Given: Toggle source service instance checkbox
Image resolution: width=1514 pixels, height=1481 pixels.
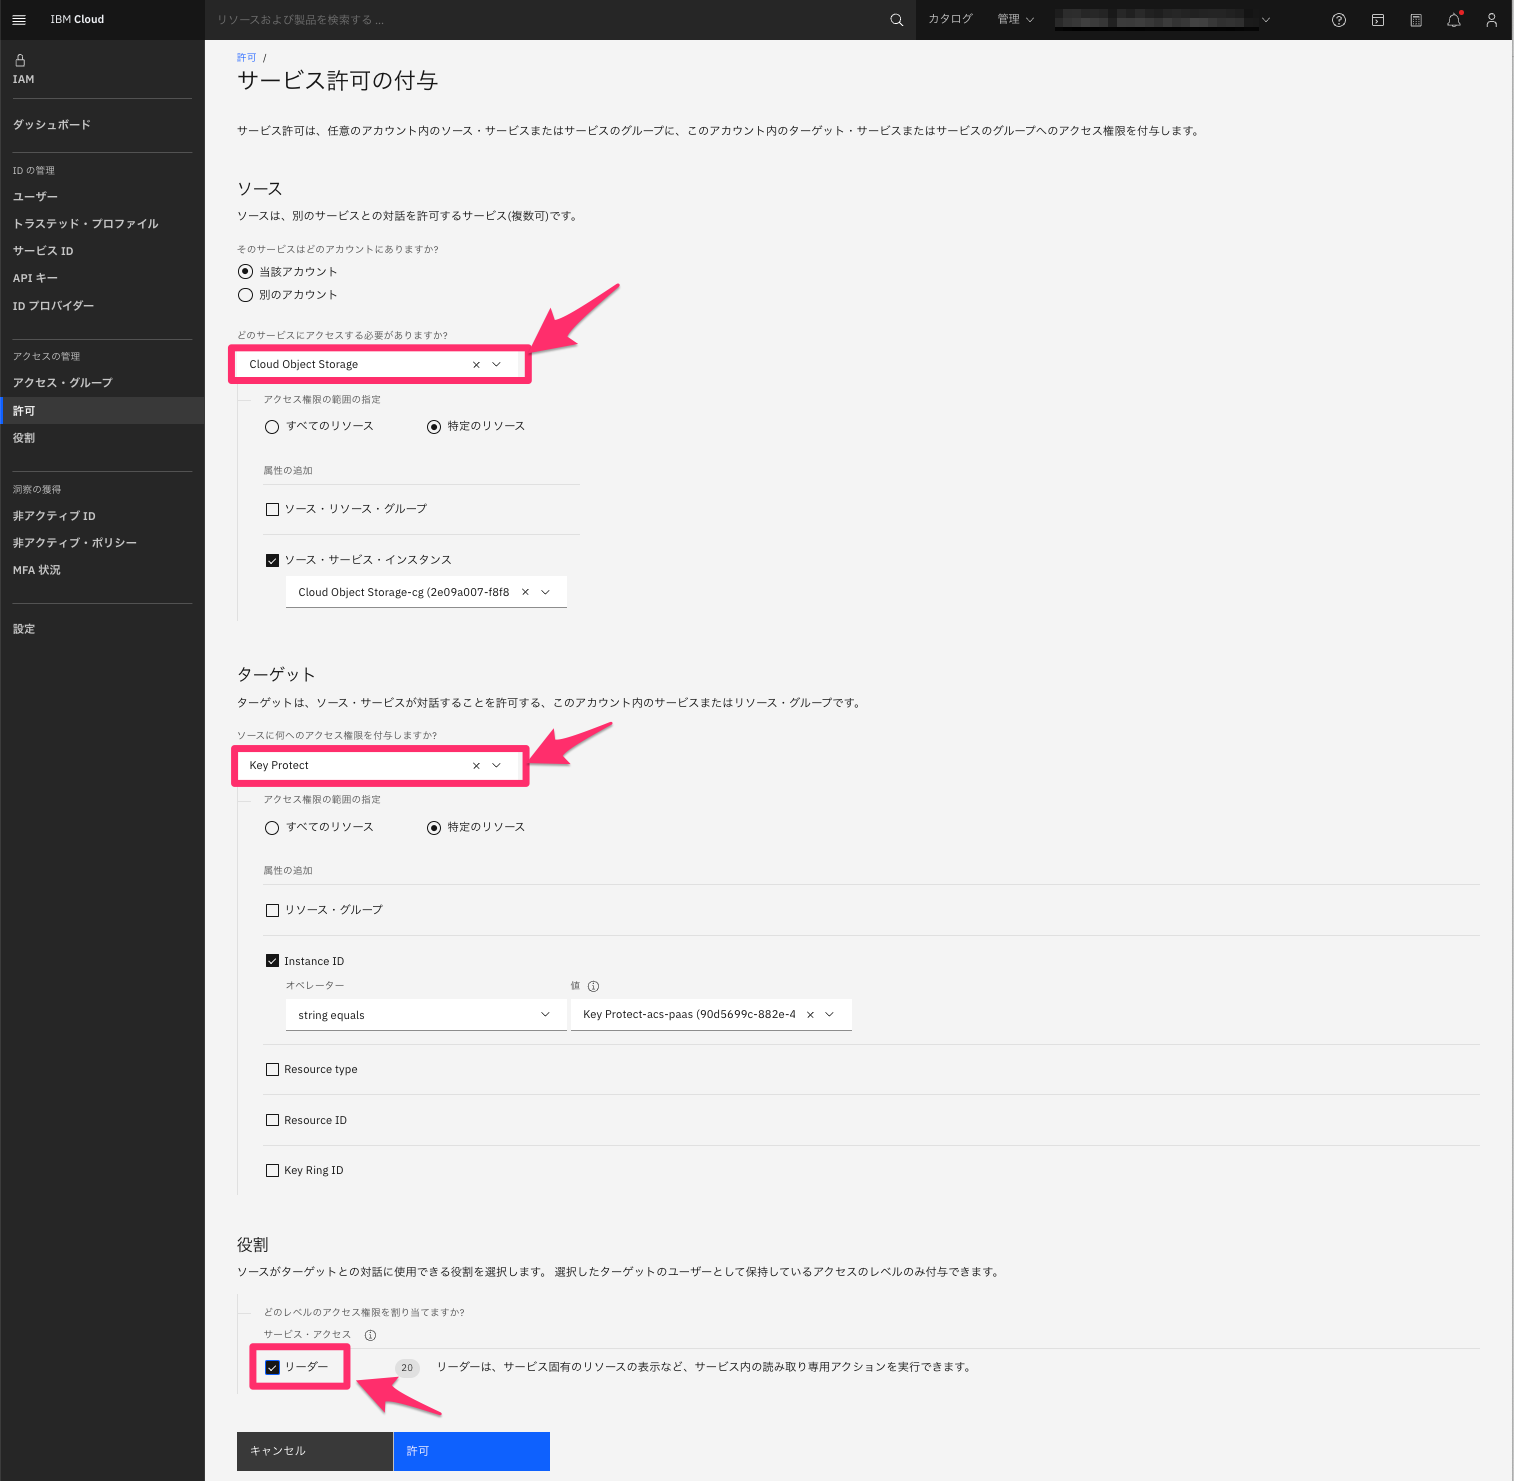Looking at the screenshot, I should point(272,561).
